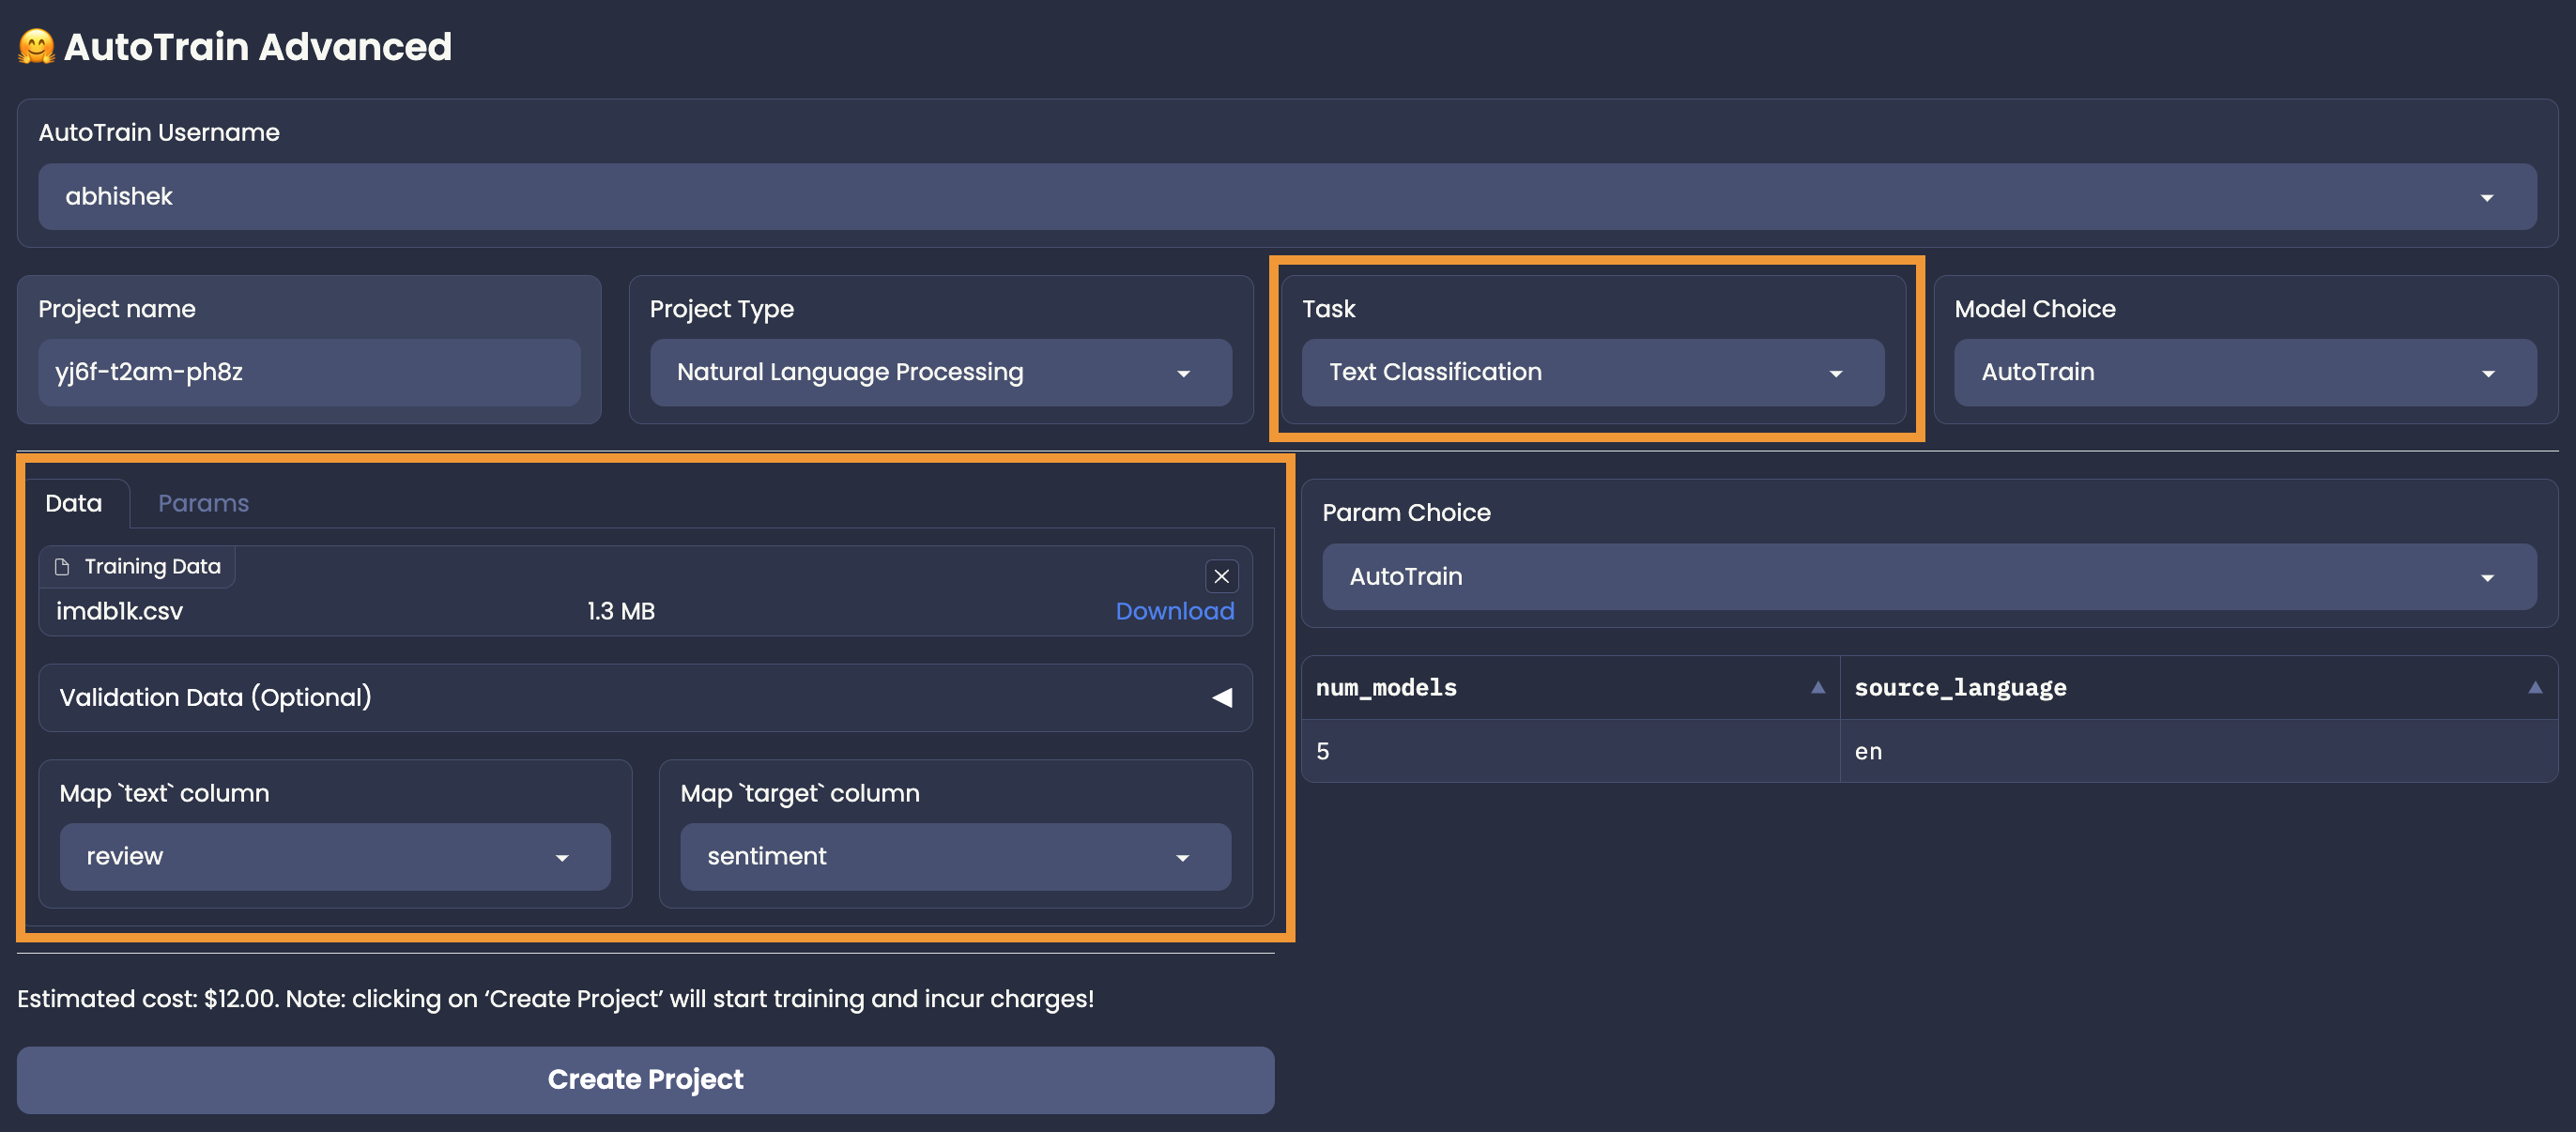Expand Validation Data optional section

[x=1221, y=697]
